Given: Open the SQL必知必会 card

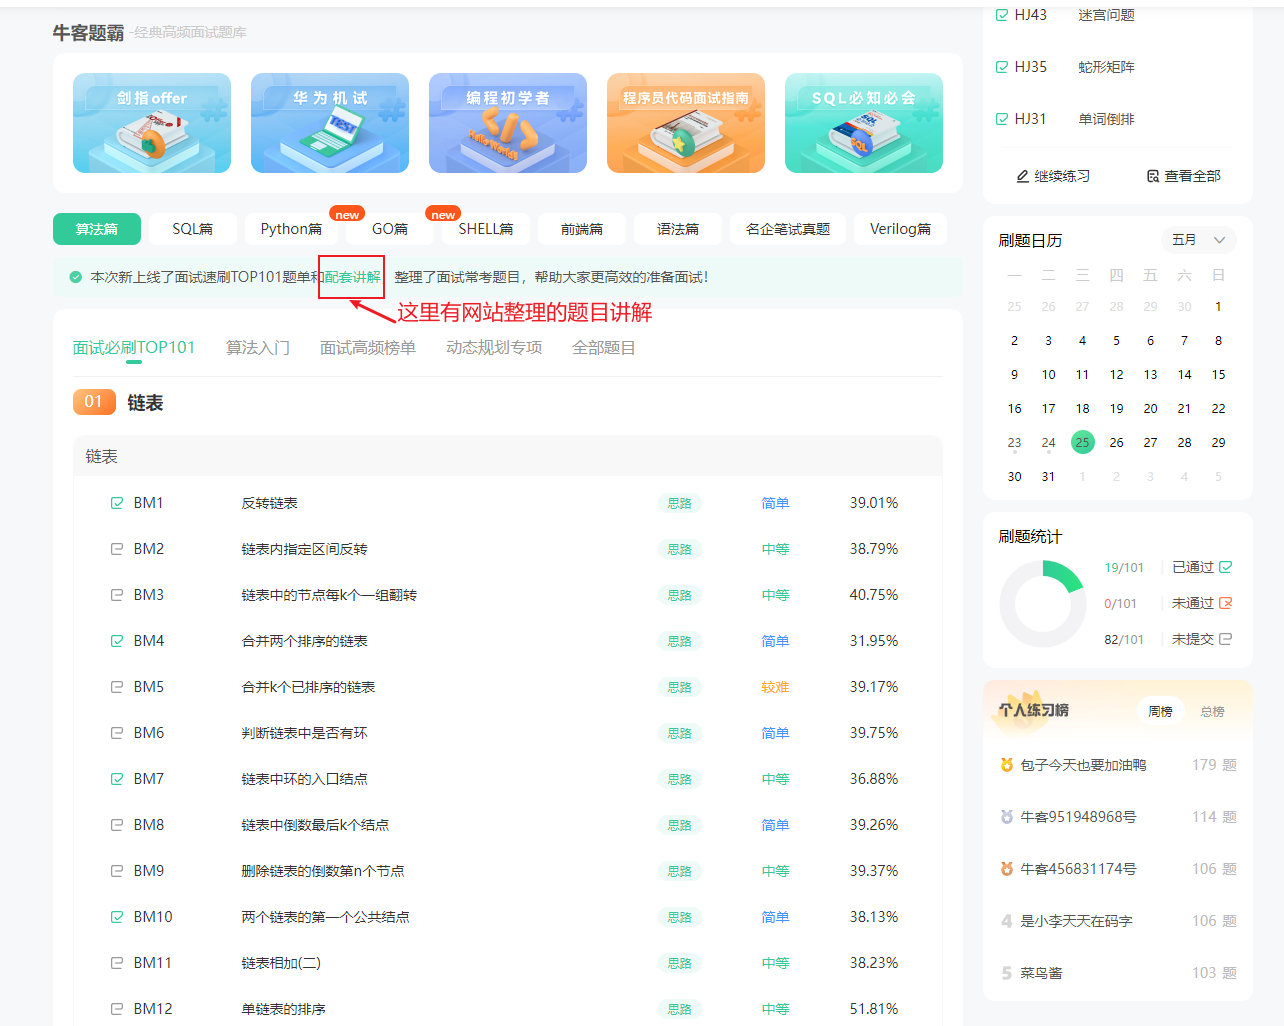Looking at the screenshot, I should tap(864, 123).
